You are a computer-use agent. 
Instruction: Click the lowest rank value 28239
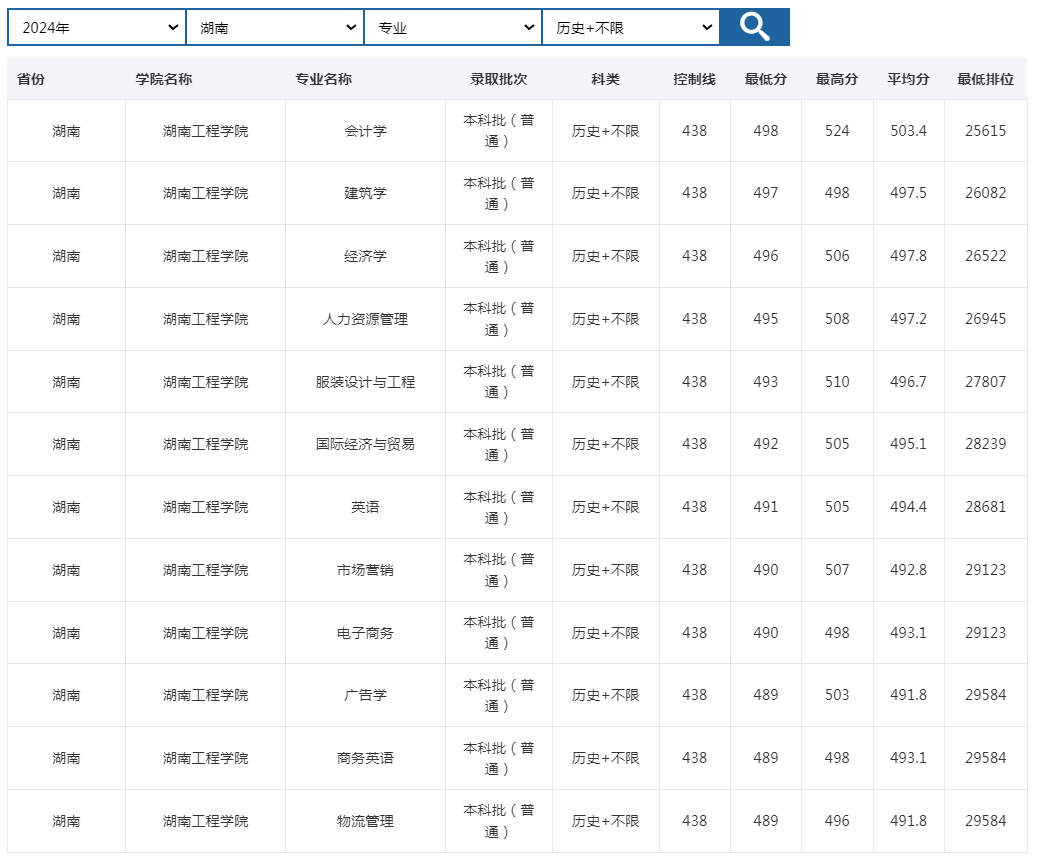(985, 444)
